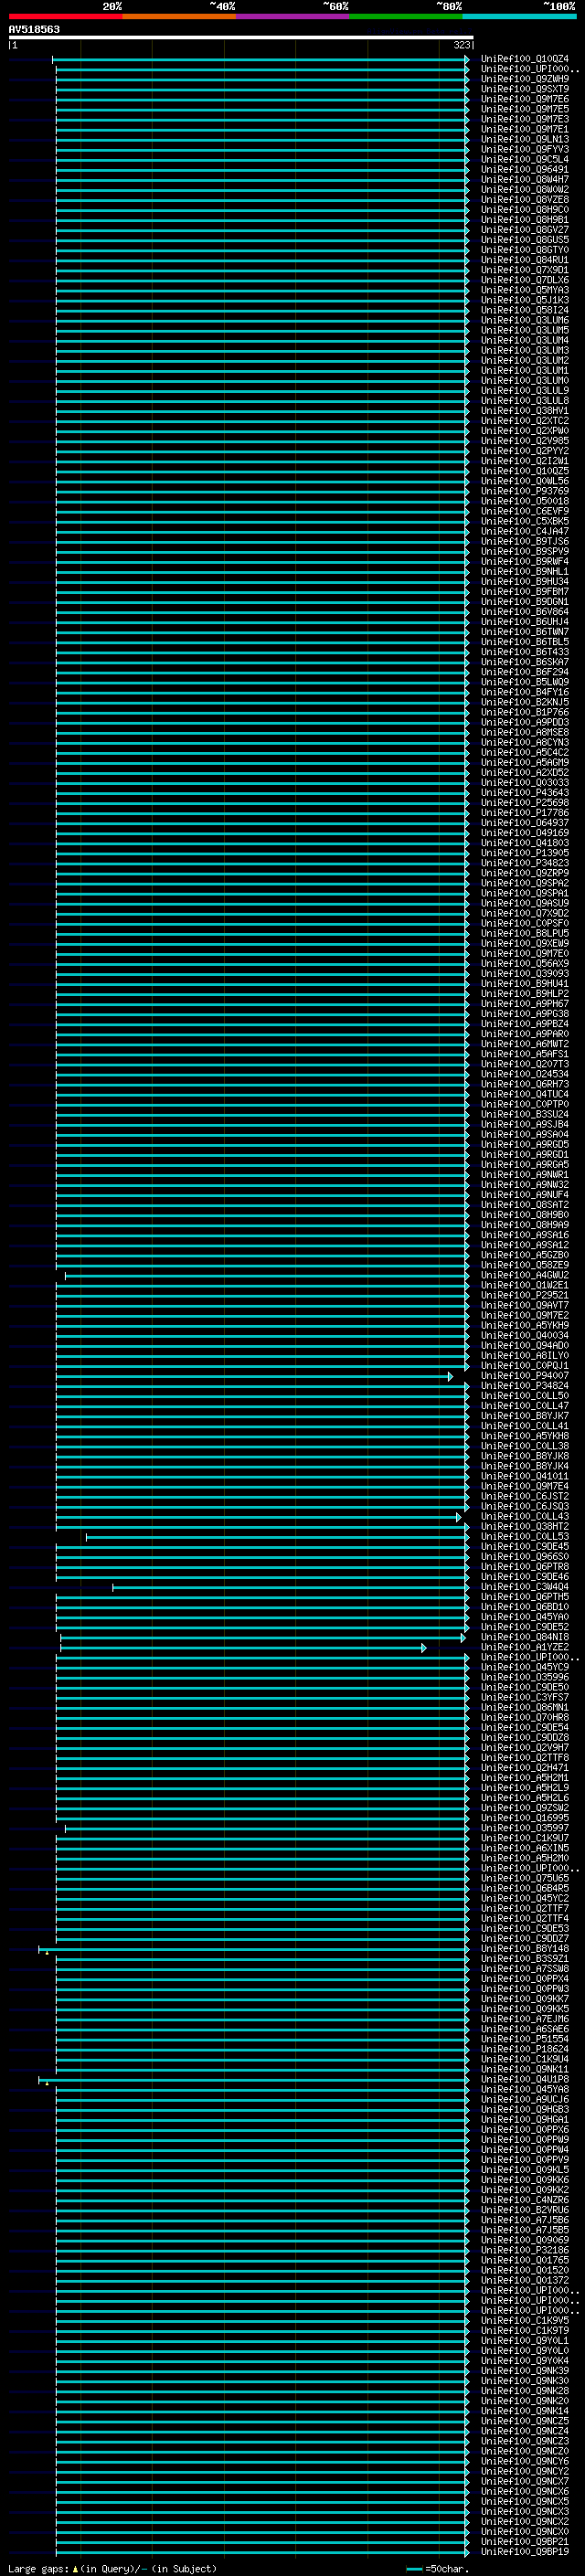
Task: Select hit label UniRef100_C6EVF9
Action: (524, 511)
